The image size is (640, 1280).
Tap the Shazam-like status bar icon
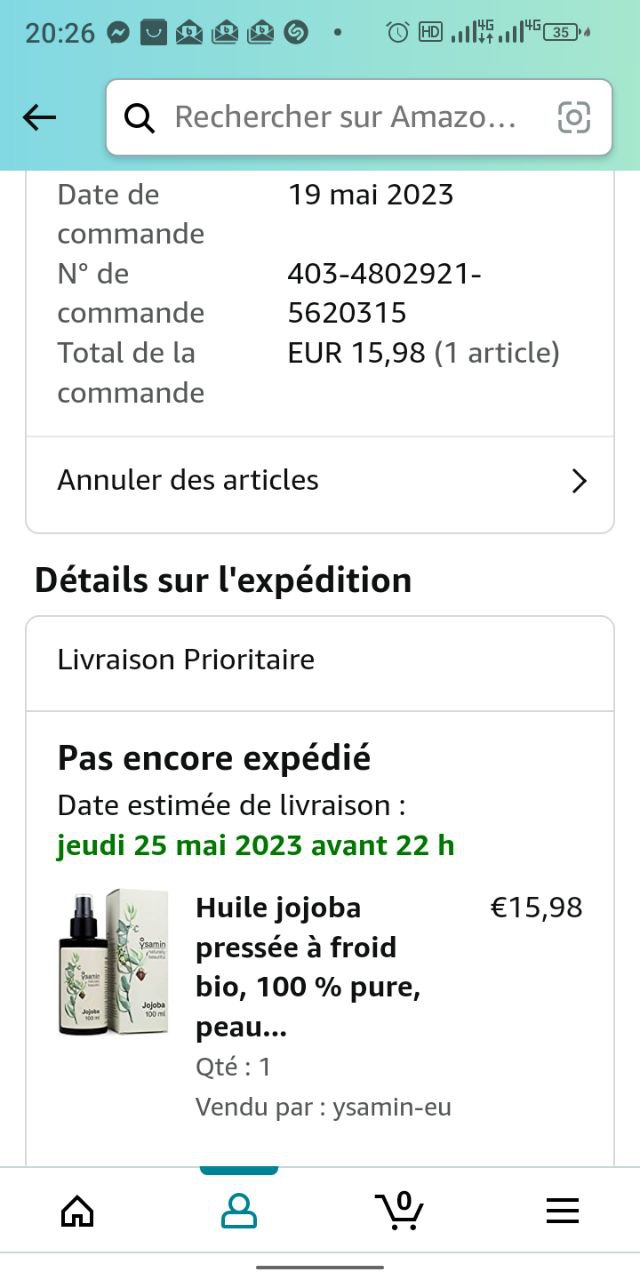(x=295, y=32)
